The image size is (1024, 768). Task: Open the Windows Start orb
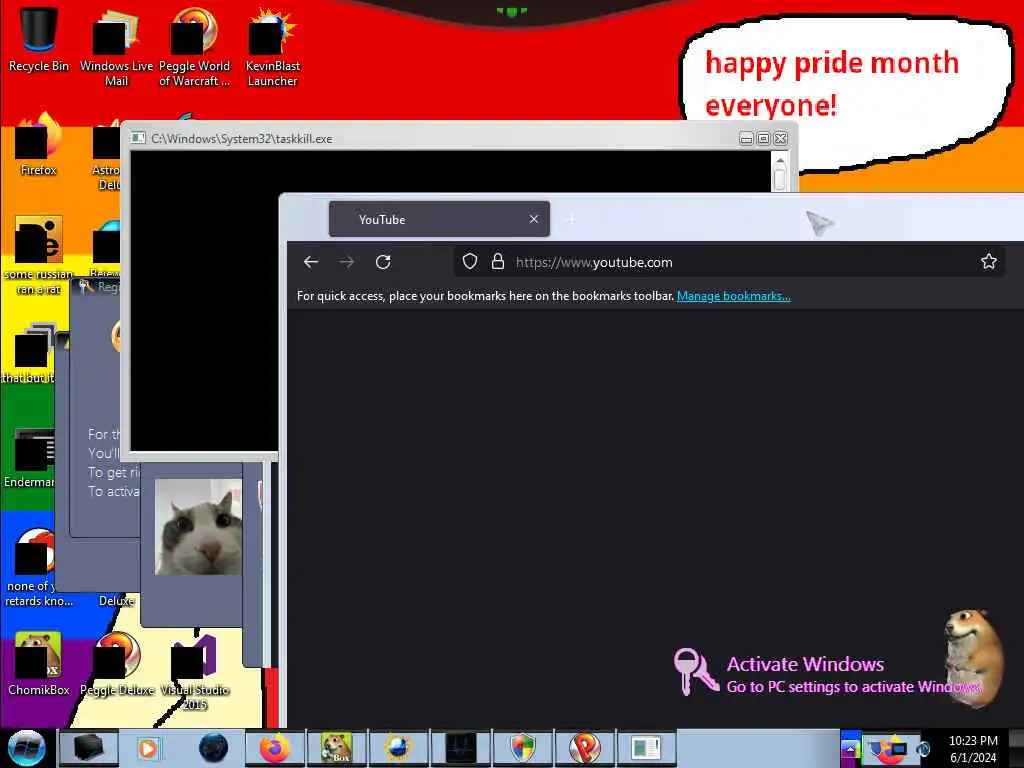(x=26, y=748)
